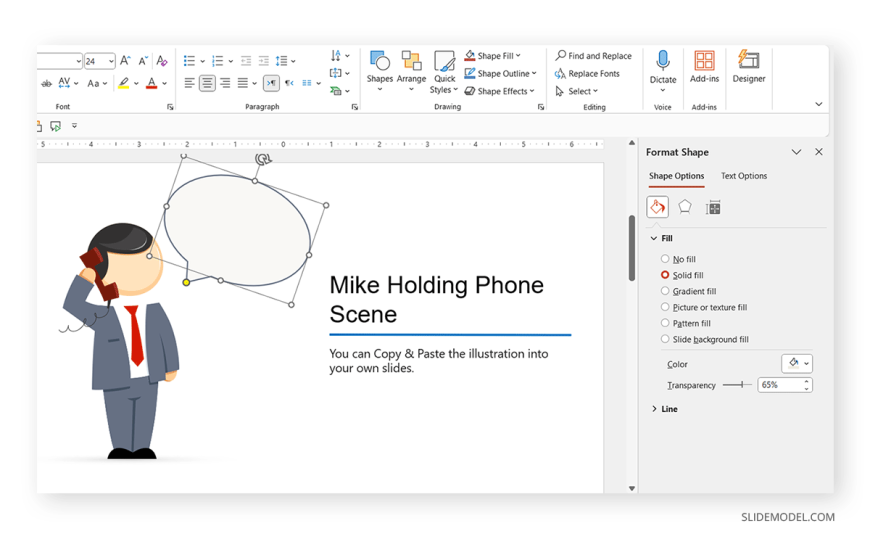Center the paragraph text
870x539 pixels.
click(207, 83)
